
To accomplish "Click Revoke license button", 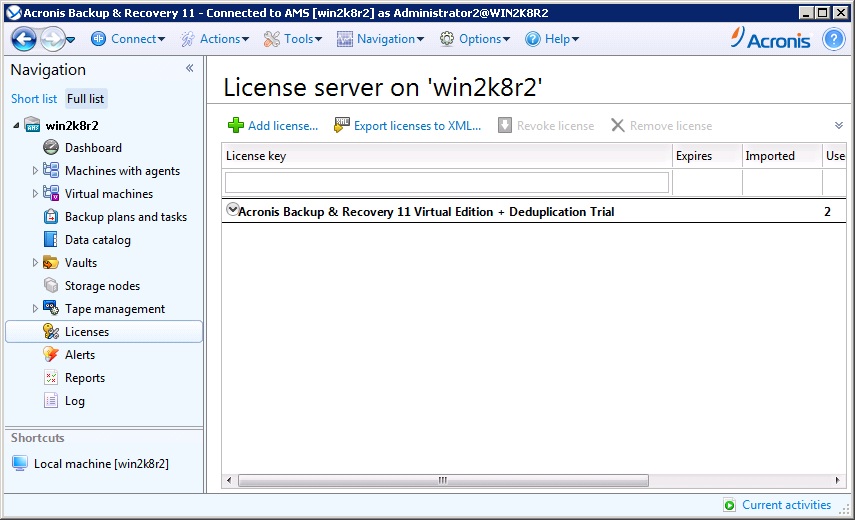I will 546,126.
